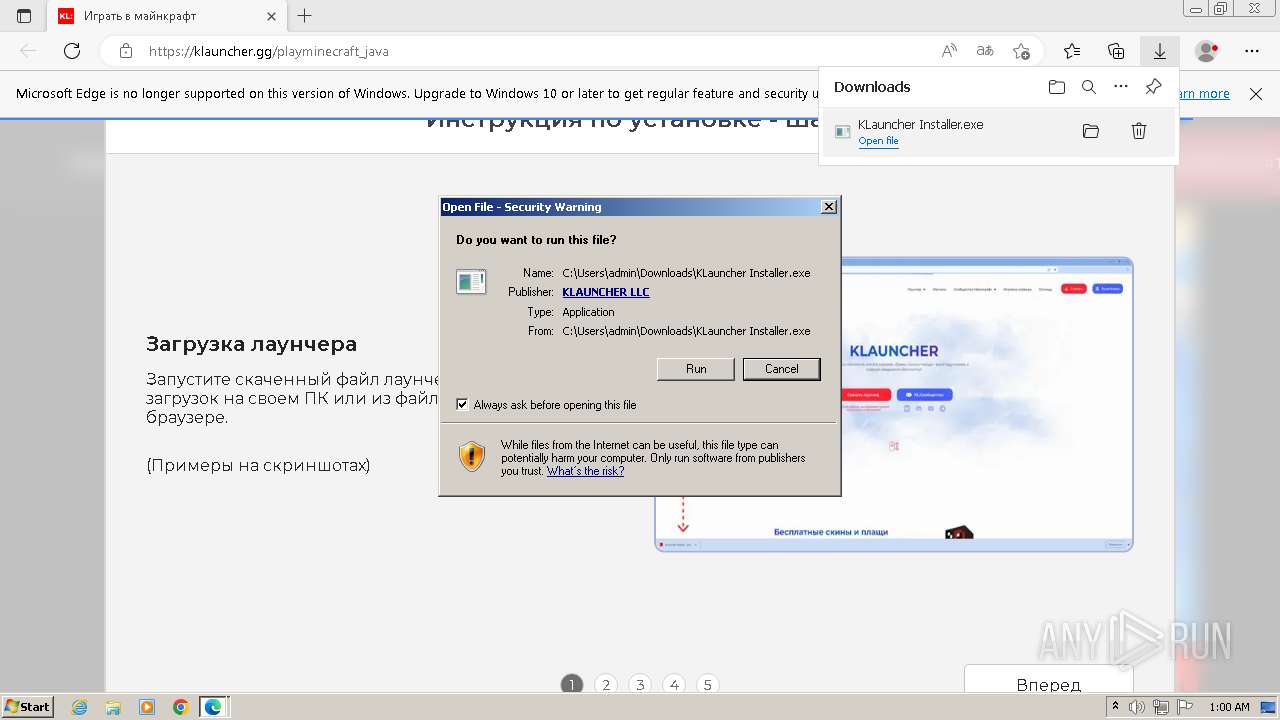Open Collections panel
Image resolution: width=1280 pixels, height=720 pixels.
click(1116, 51)
